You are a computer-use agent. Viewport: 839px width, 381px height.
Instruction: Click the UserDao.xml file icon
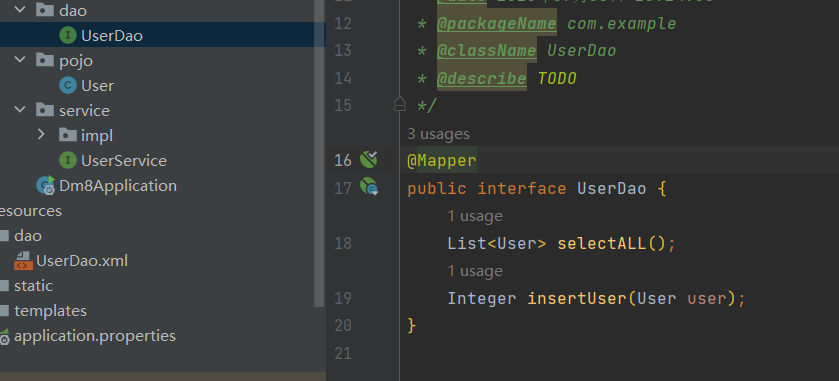pos(23,261)
